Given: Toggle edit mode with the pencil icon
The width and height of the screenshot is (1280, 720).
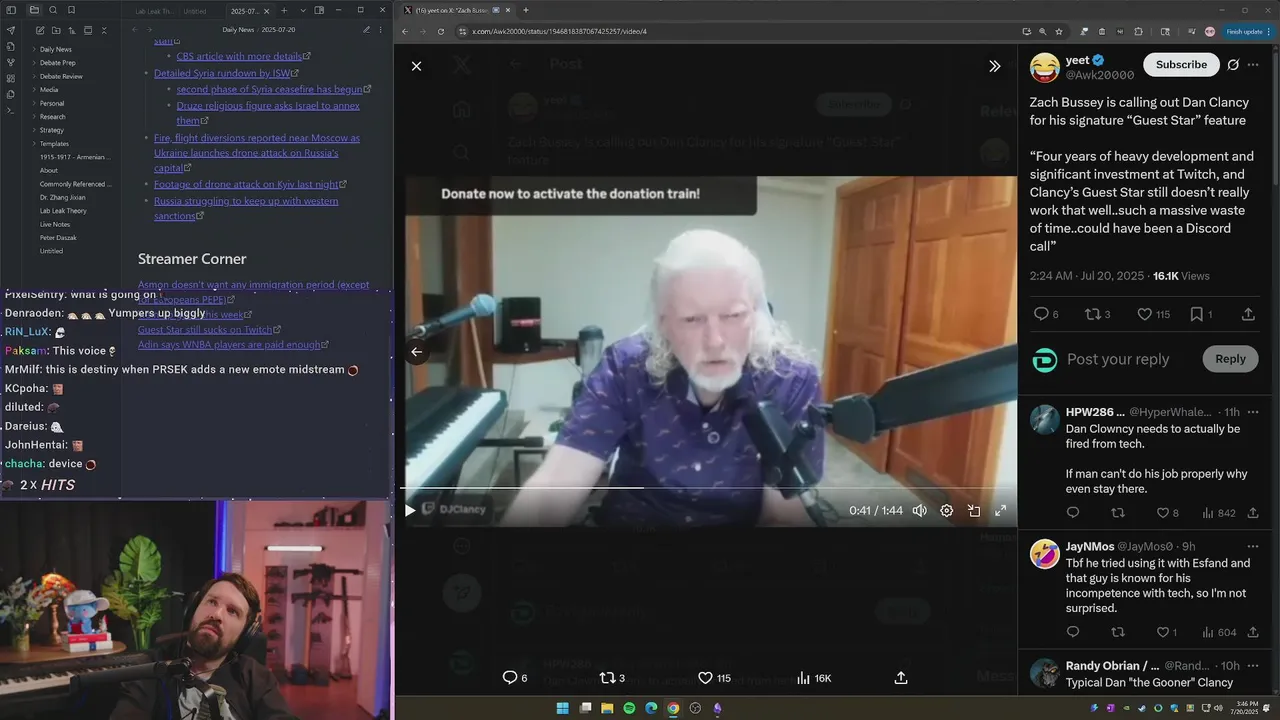Looking at the screenshot, I should (x=367, y=30).
